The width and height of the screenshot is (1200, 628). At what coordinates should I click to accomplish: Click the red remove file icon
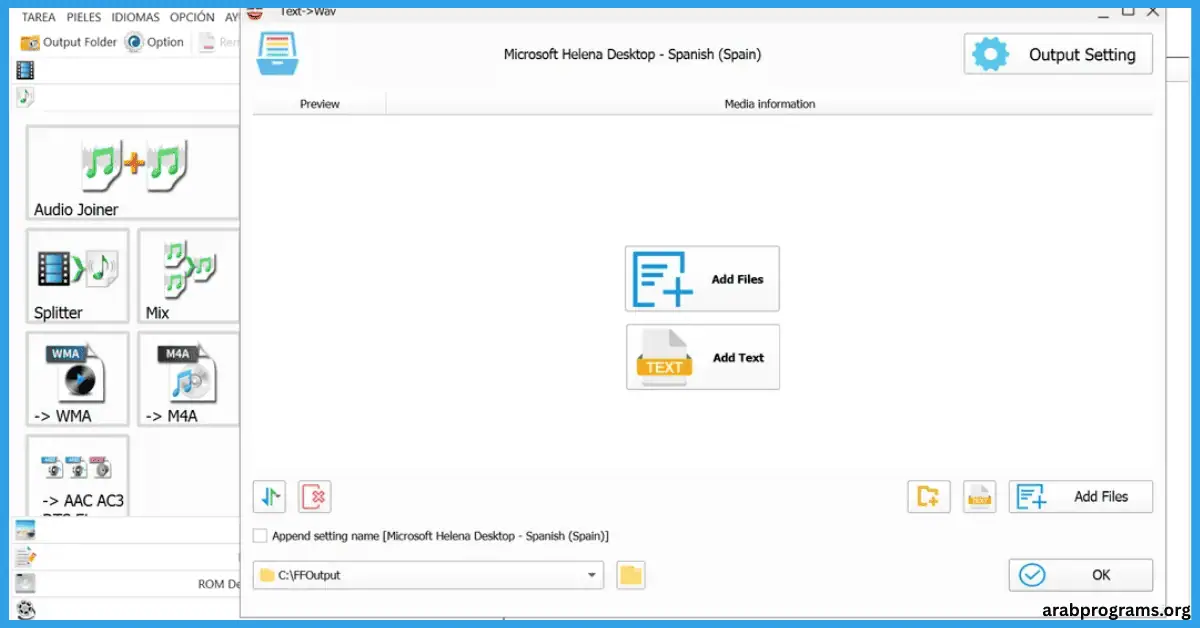pyautogui.click(x=315, y=496)
